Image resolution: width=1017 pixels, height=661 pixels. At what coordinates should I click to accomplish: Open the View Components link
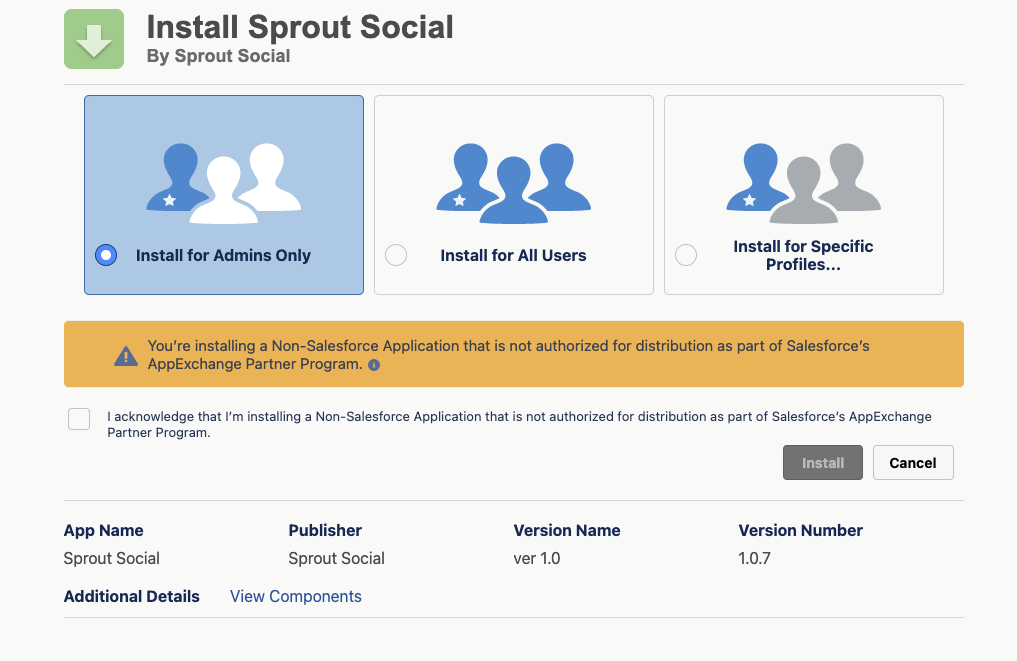coord(296,596)
